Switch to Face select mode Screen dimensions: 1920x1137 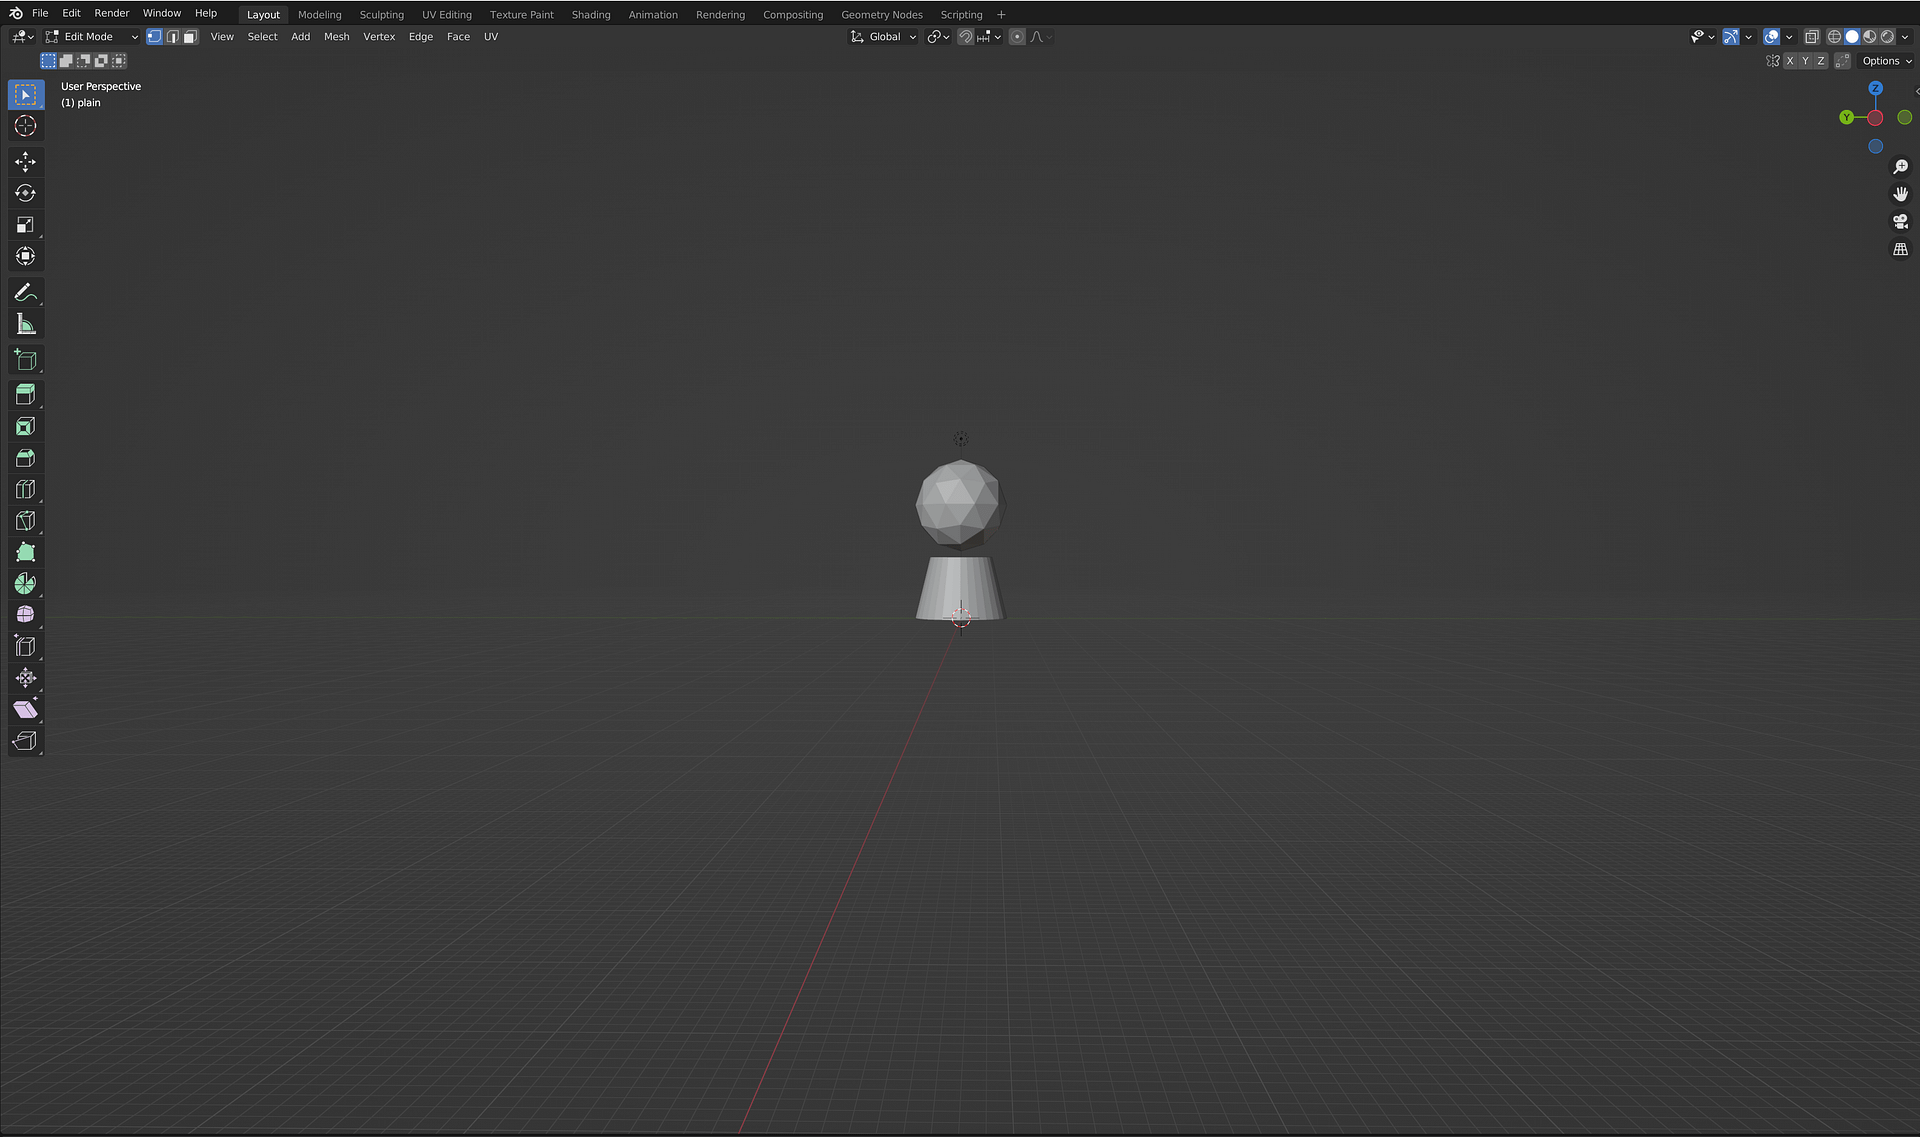coord(190,37)
